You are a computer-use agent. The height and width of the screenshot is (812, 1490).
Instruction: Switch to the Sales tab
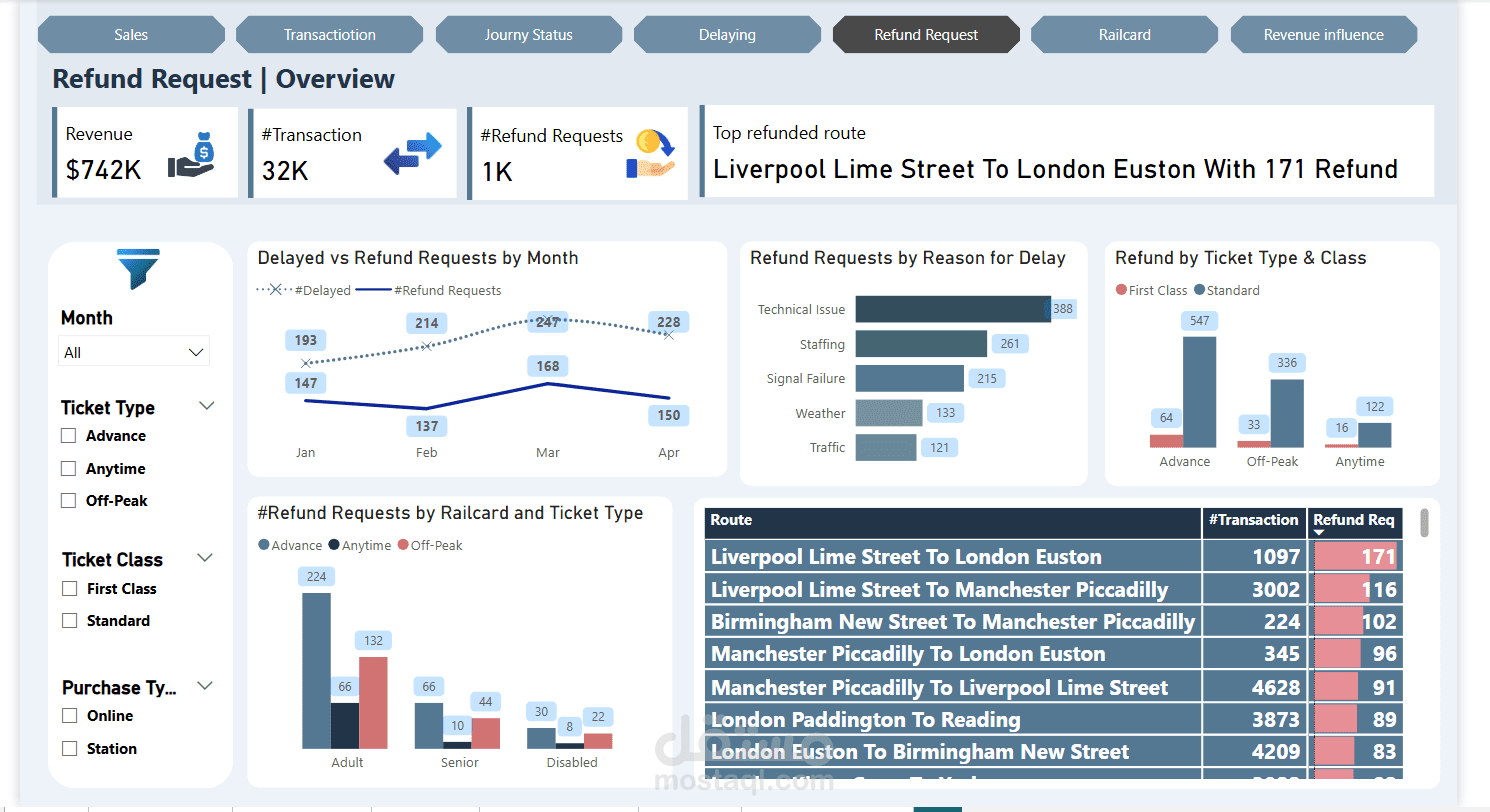[131, 35]
